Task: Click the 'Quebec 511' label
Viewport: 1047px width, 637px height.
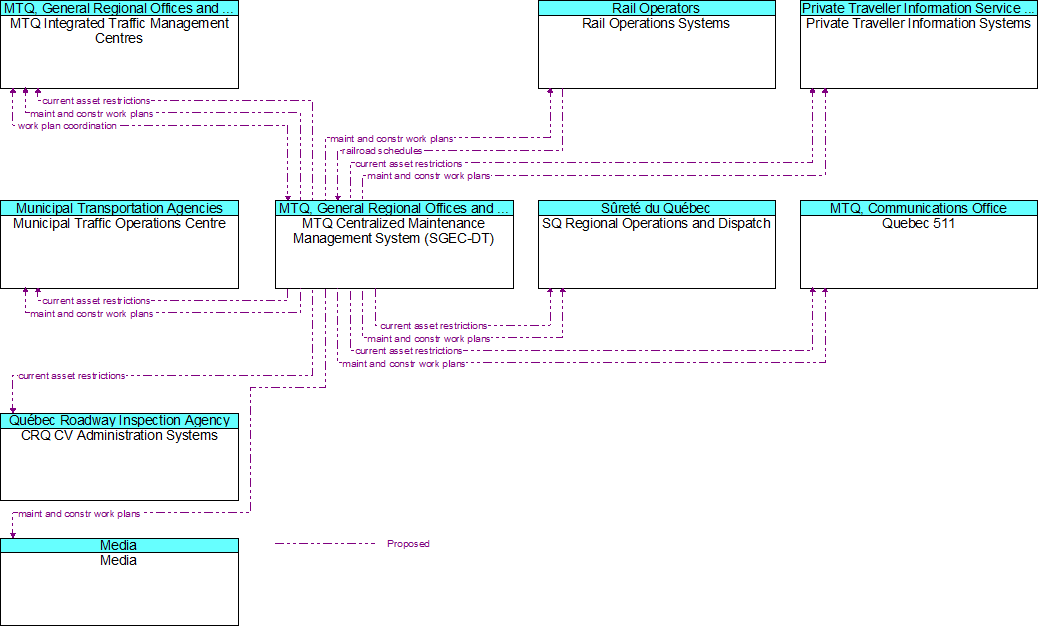Action: (918, 224)
